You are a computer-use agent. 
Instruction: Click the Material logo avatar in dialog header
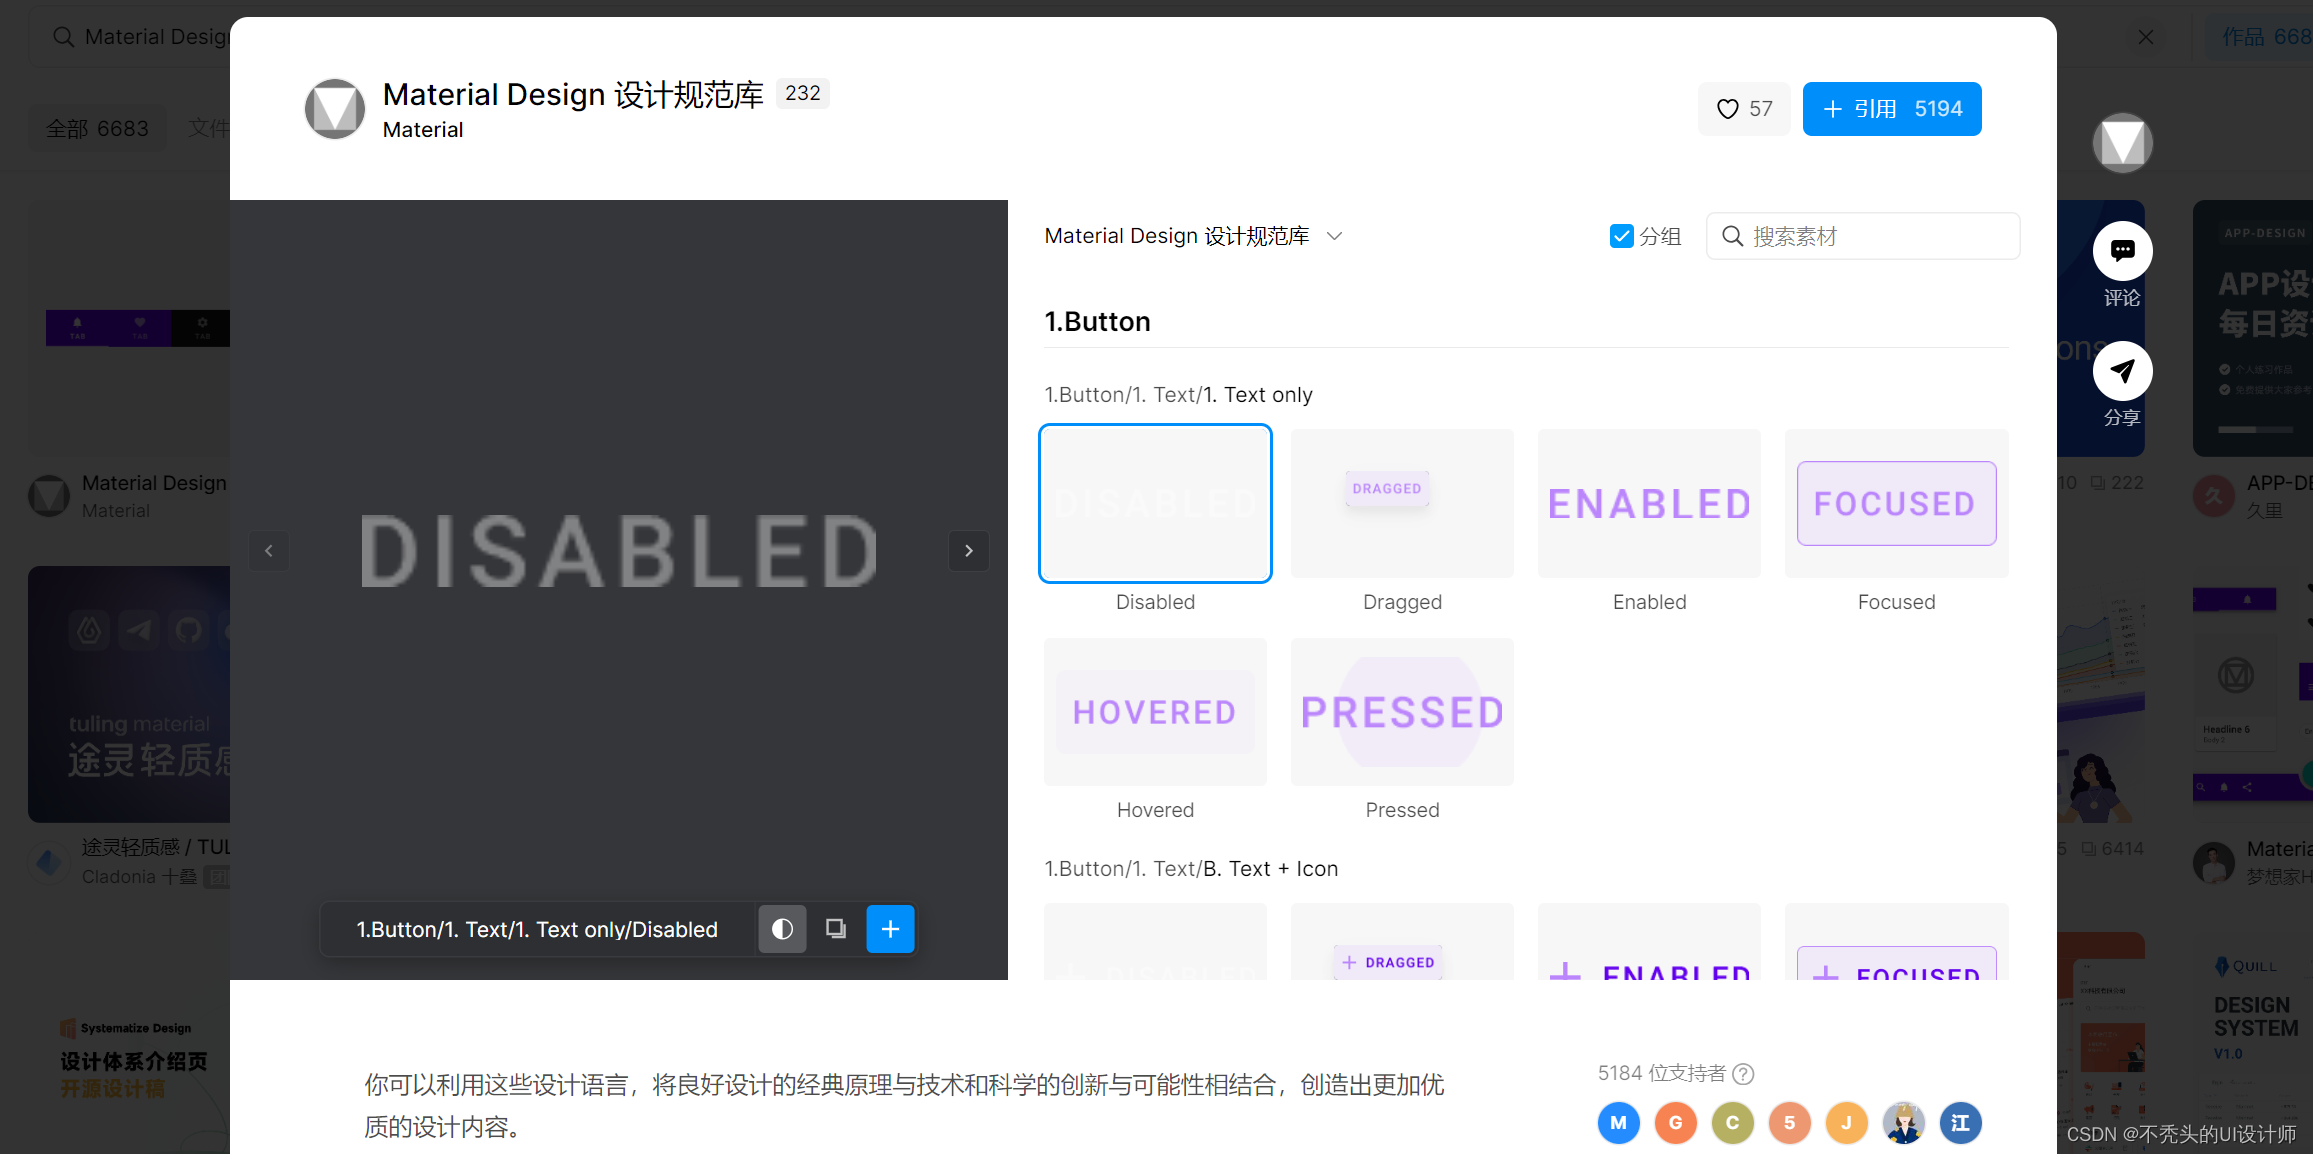click(x=334, y=109)
